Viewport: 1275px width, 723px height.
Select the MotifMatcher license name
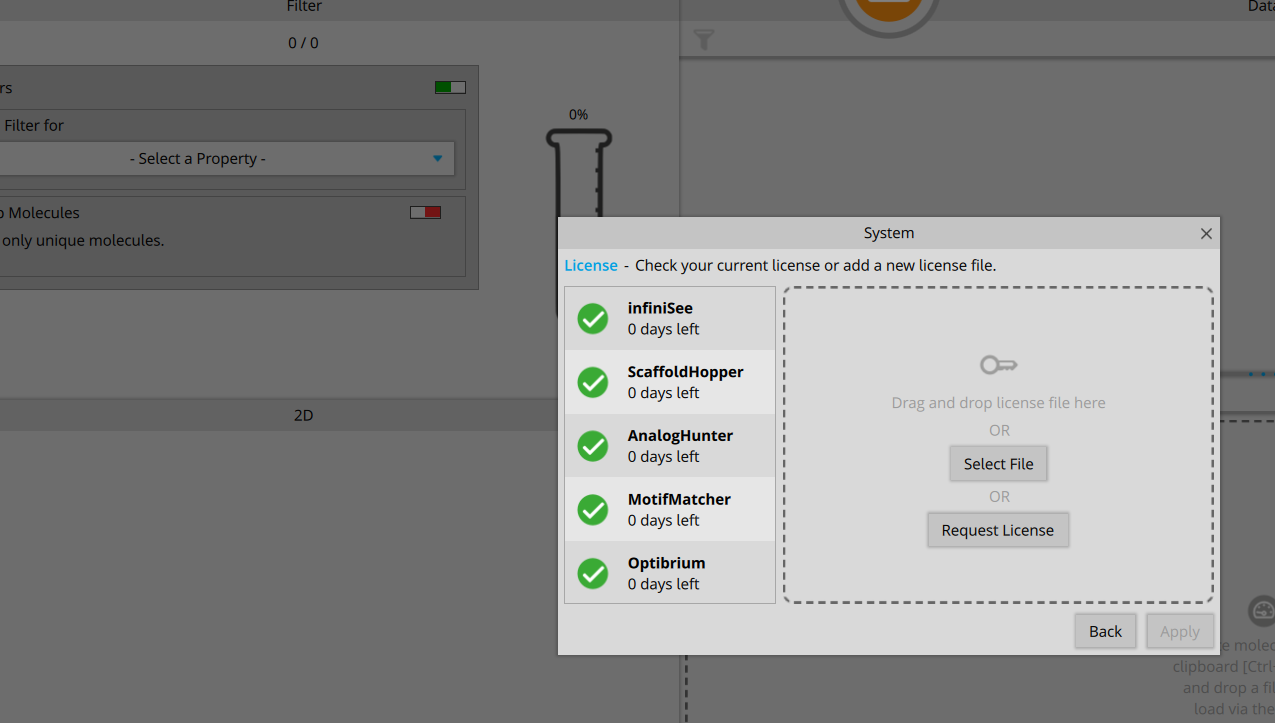click(679, 499)
